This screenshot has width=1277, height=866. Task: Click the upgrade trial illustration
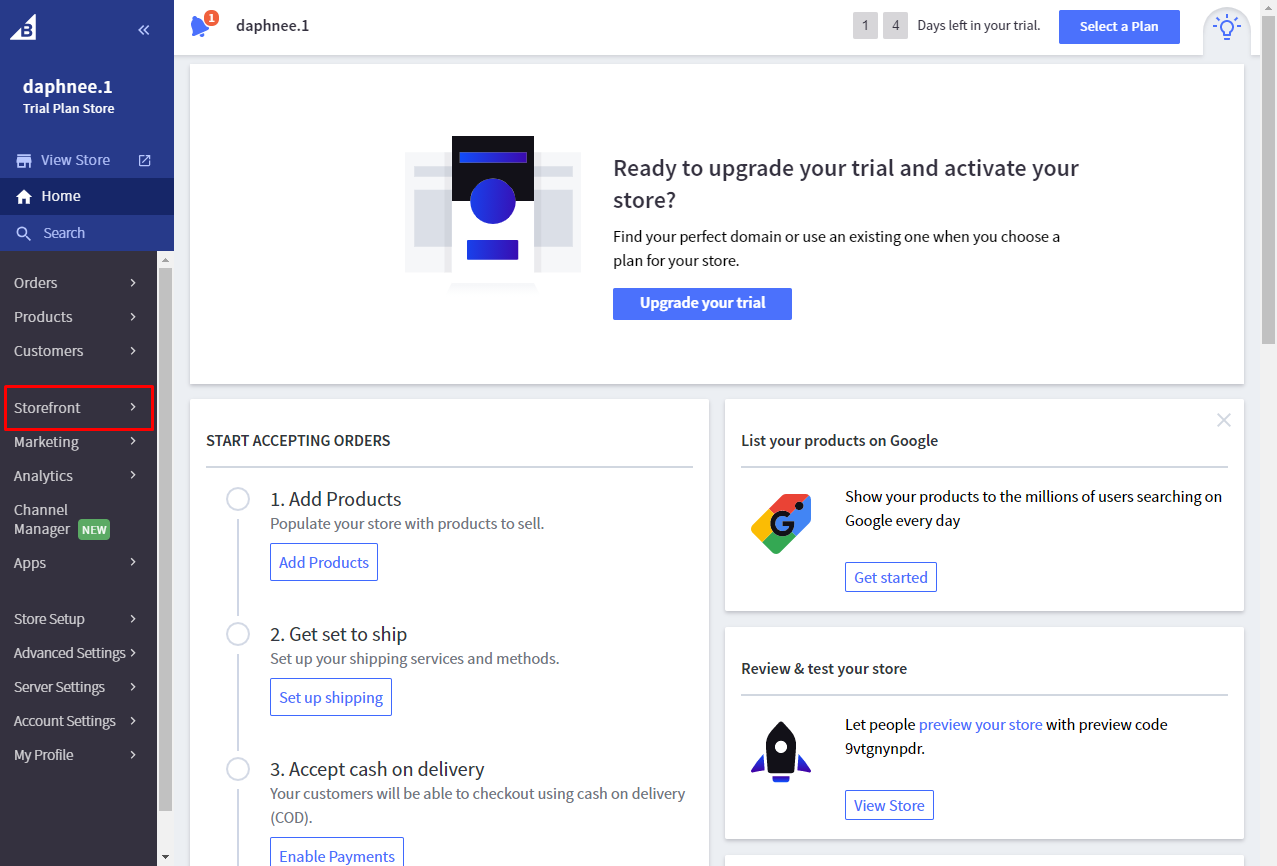493,213
